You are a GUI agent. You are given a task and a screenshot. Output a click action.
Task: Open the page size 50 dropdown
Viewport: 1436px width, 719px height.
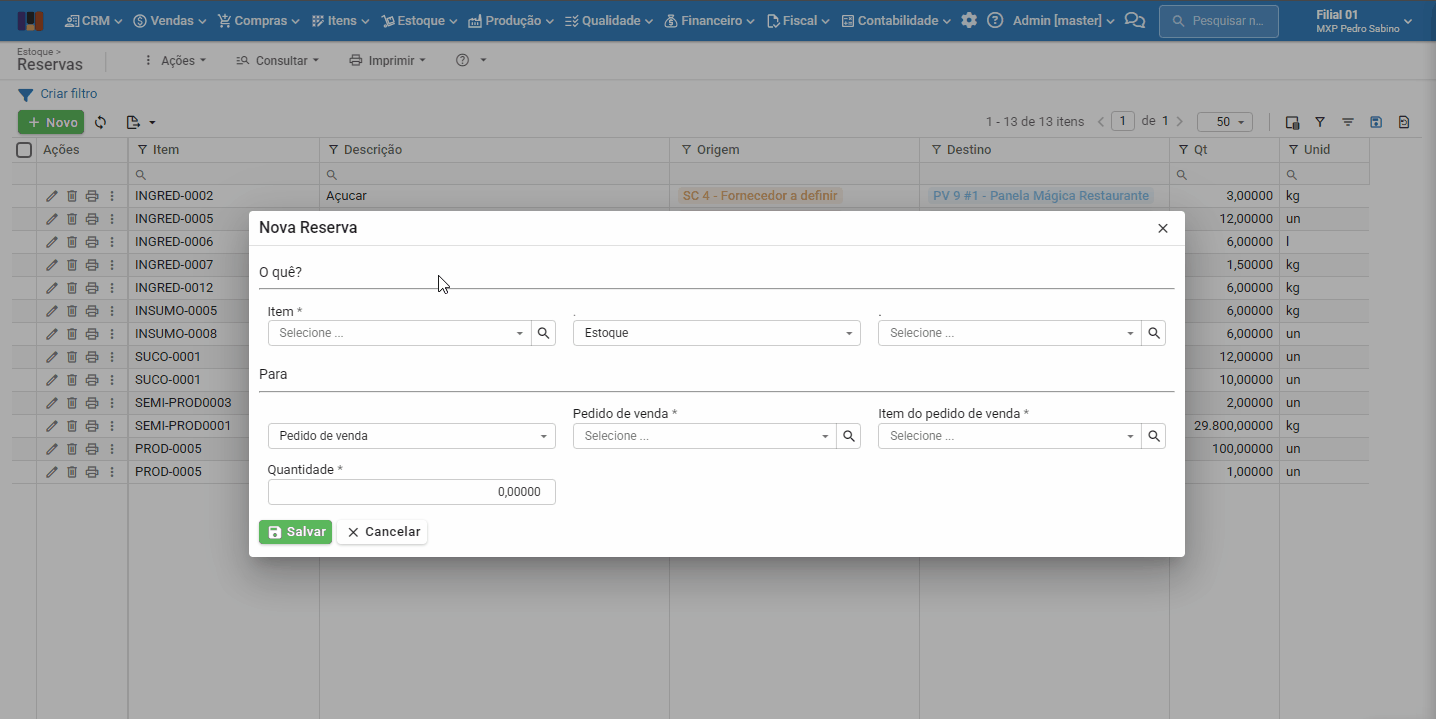pyautogui.click(x=1225, y=122)
